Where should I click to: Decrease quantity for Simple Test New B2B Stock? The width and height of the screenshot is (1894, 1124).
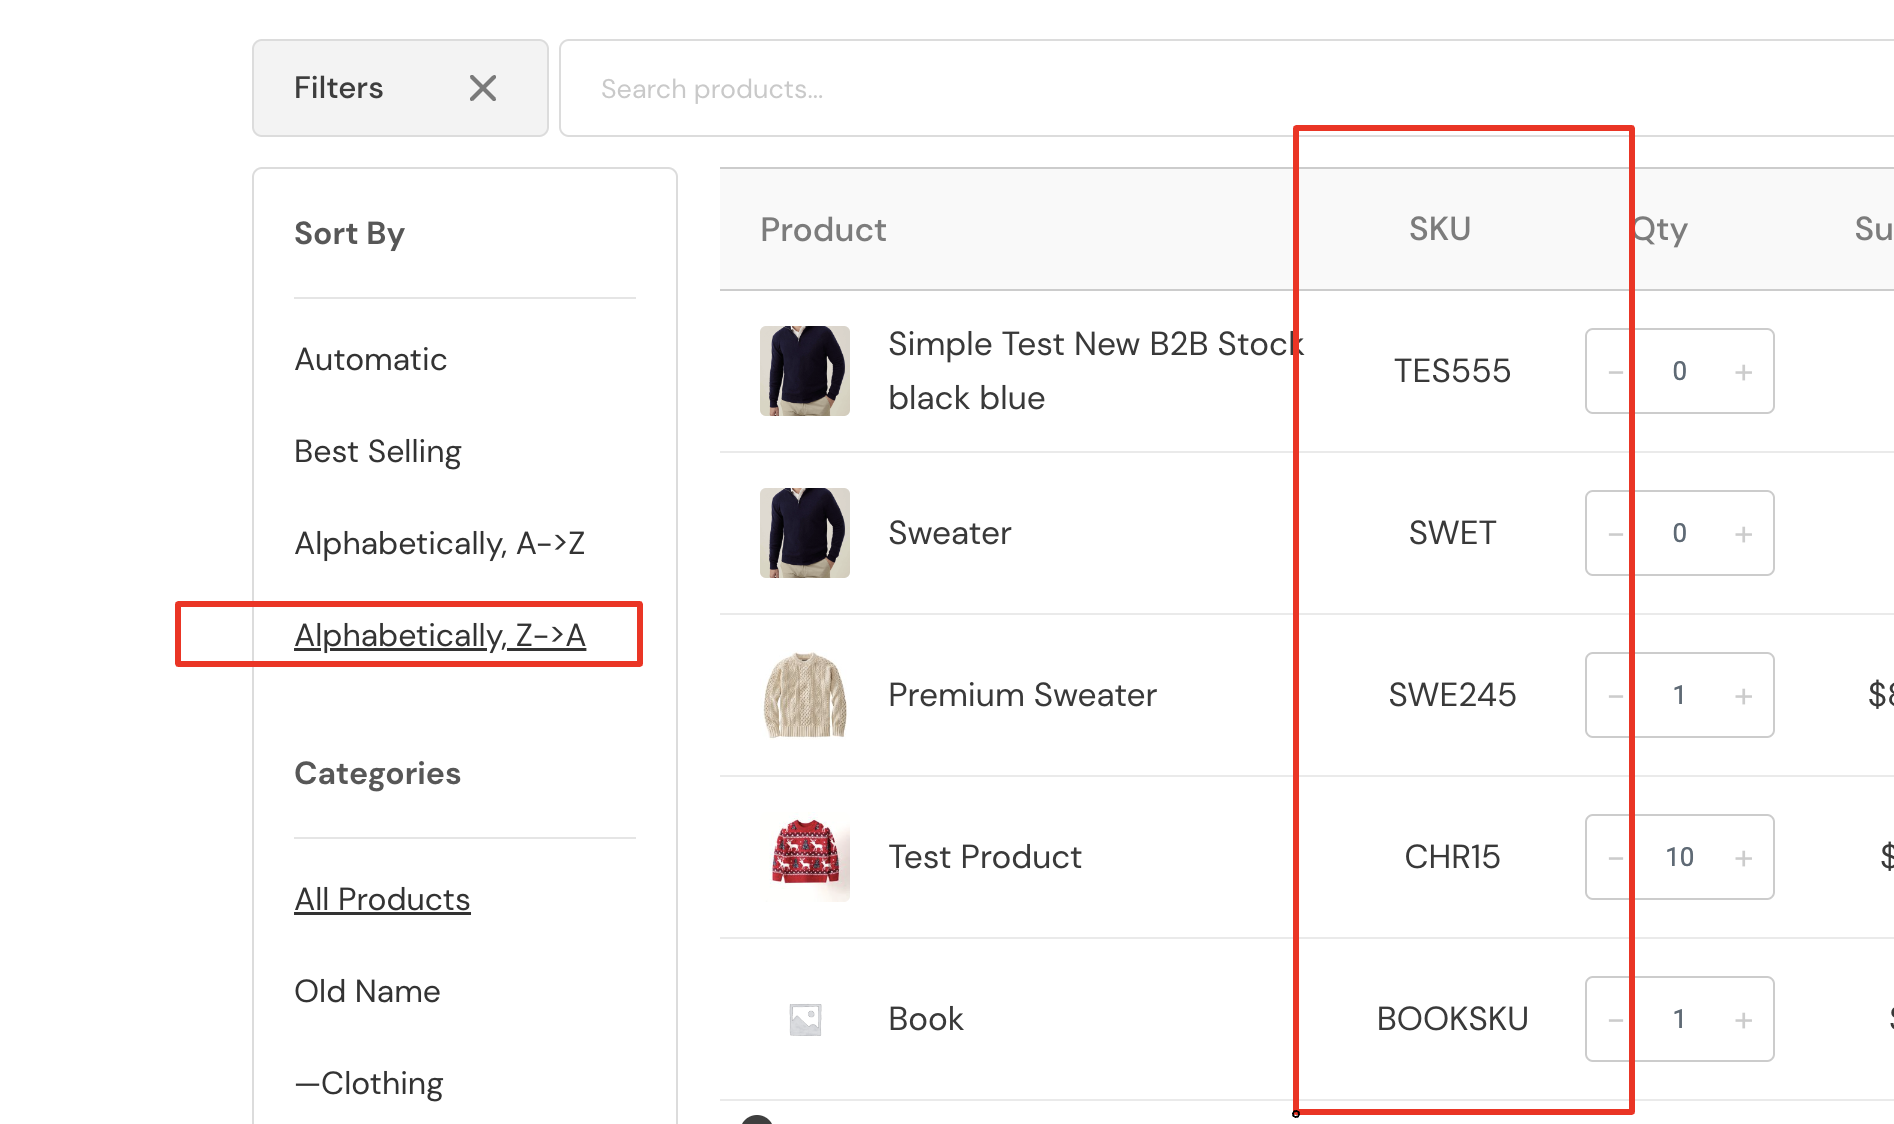coord(1615,372)
